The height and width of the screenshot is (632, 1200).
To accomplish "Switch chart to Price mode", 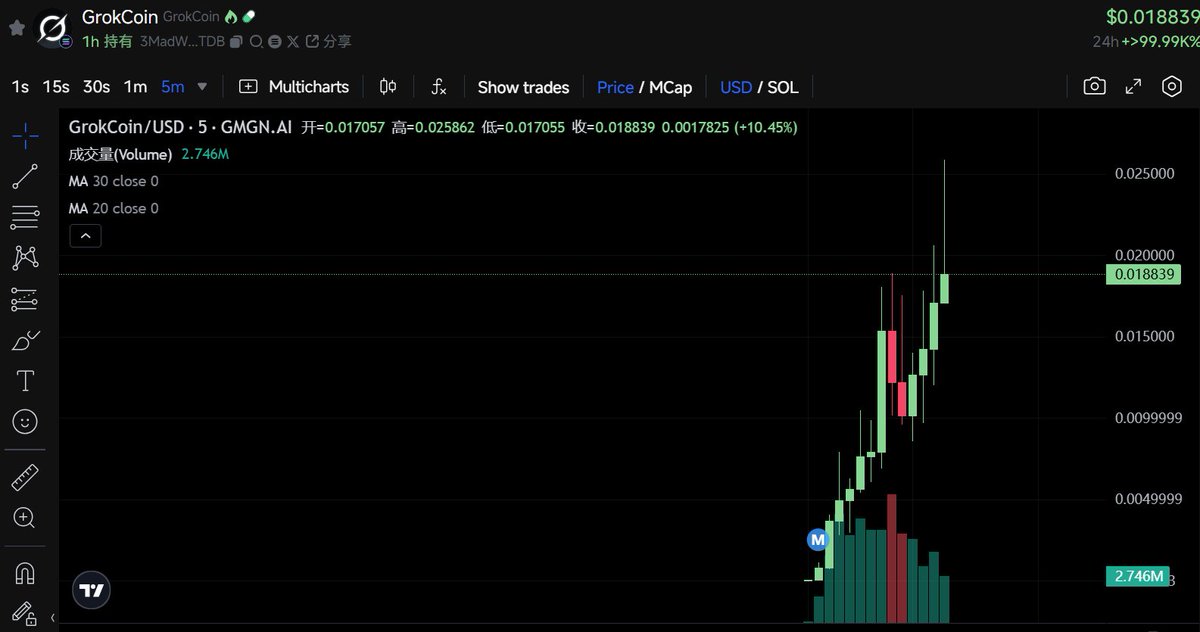I will [615, 87].
